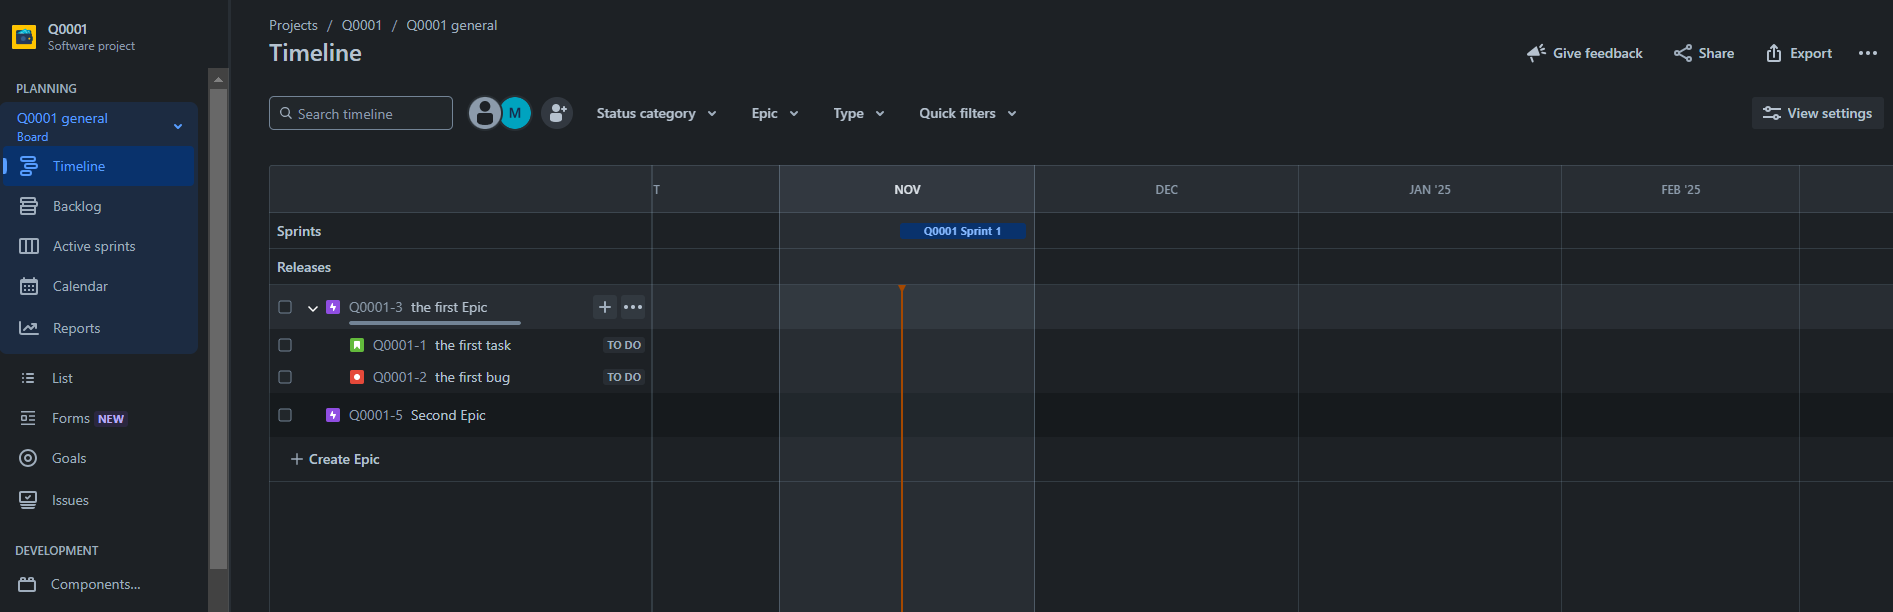The width and height of the screenshot is (1893, 612).
Task: Open Backlog from the sidebar
Action: click(x=77, y=206)
